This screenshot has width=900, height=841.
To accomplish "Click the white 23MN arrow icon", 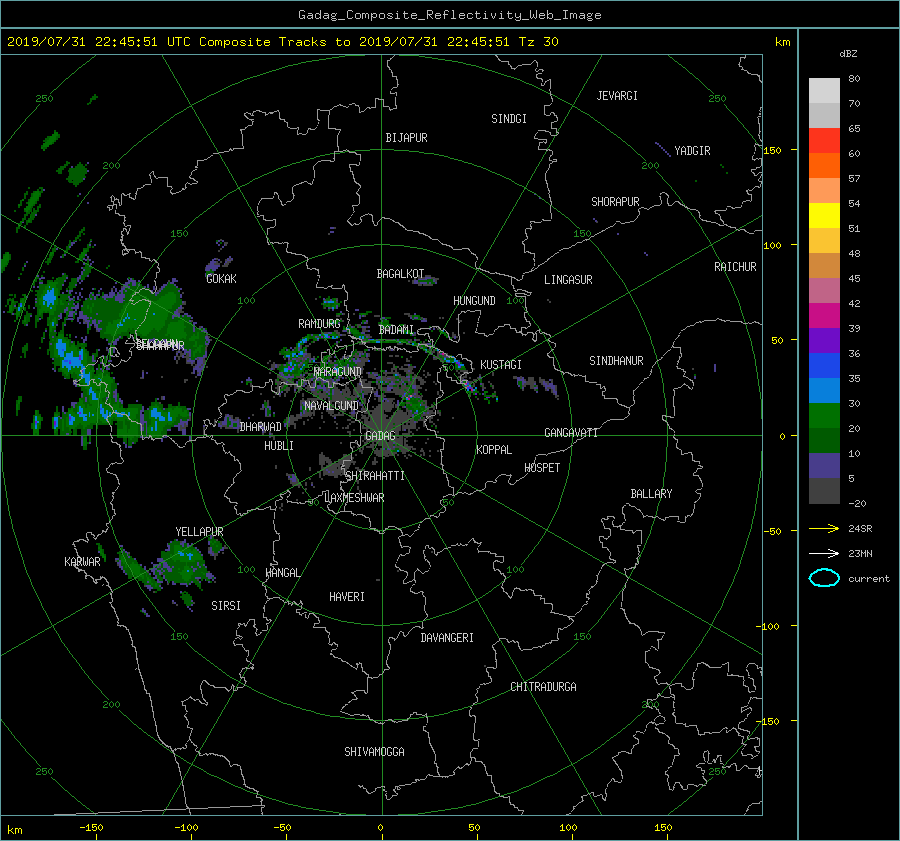I will (824, 553).
